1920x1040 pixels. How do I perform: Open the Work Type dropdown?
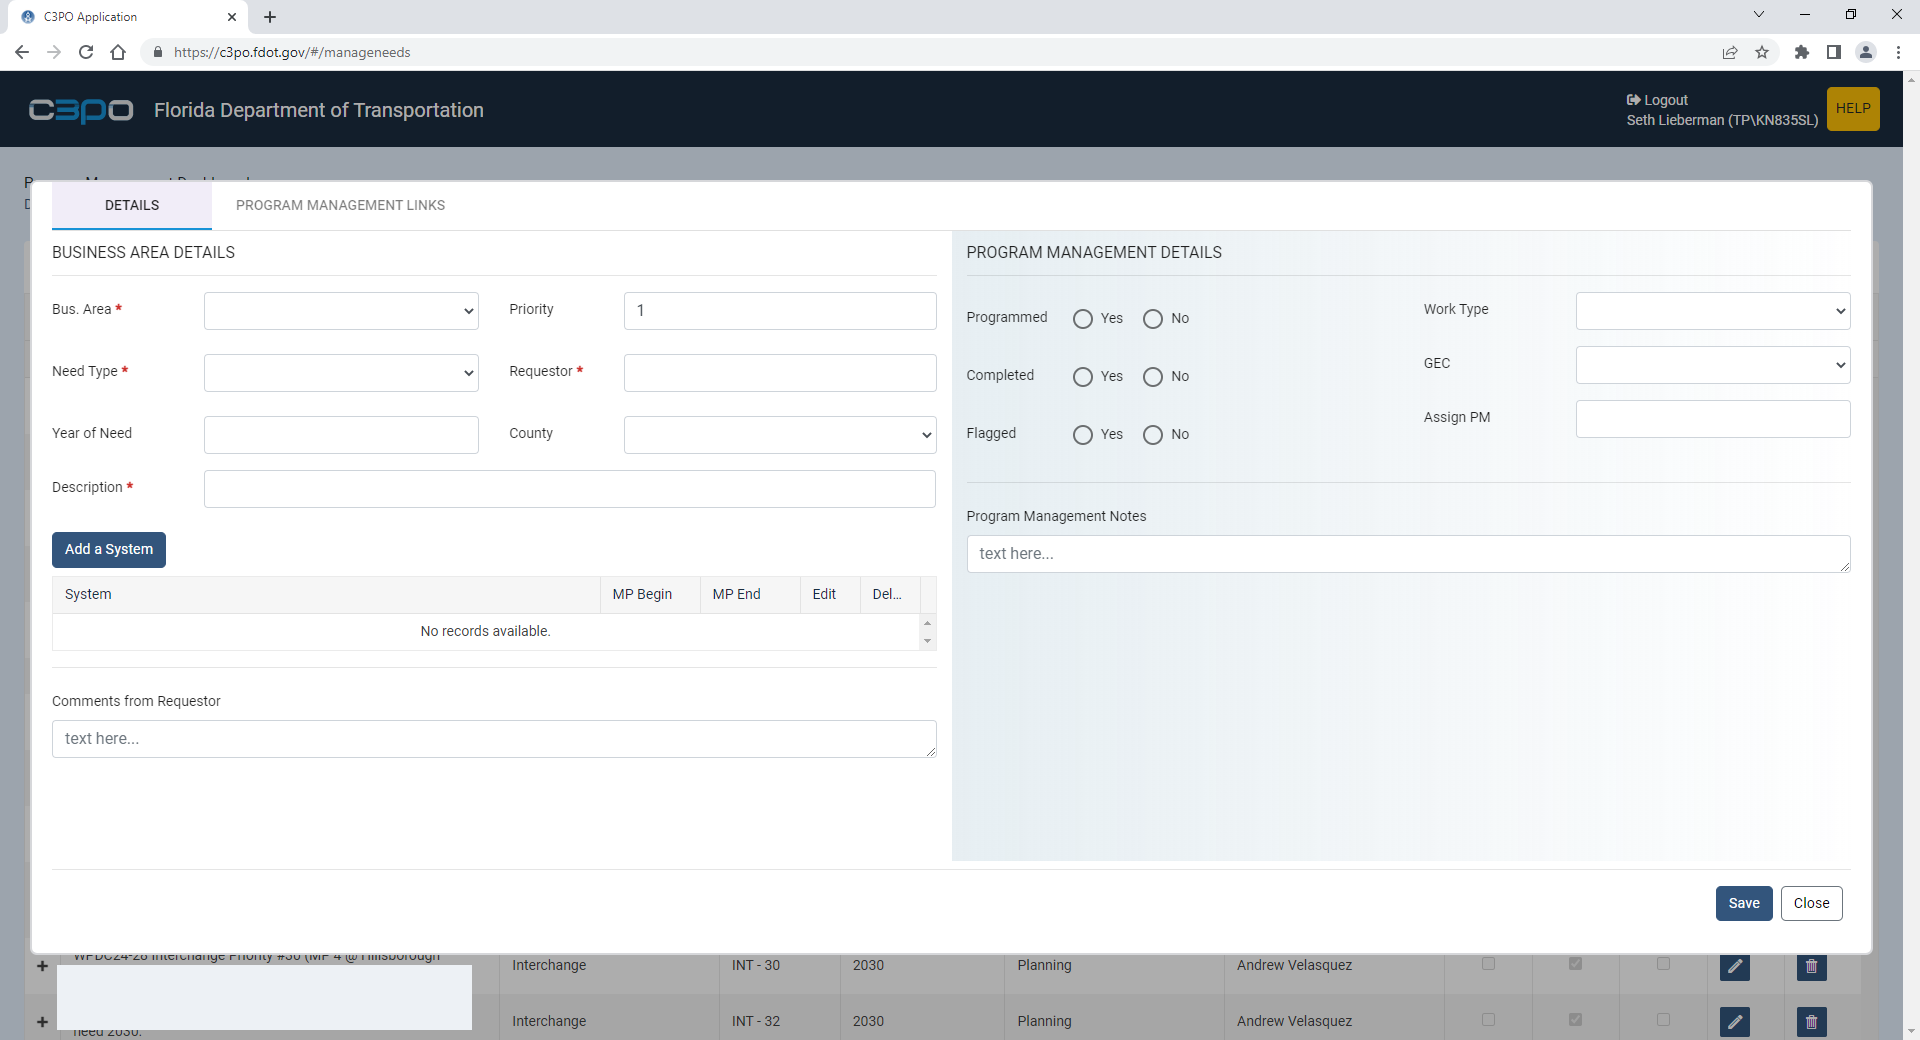(1712, 311)
